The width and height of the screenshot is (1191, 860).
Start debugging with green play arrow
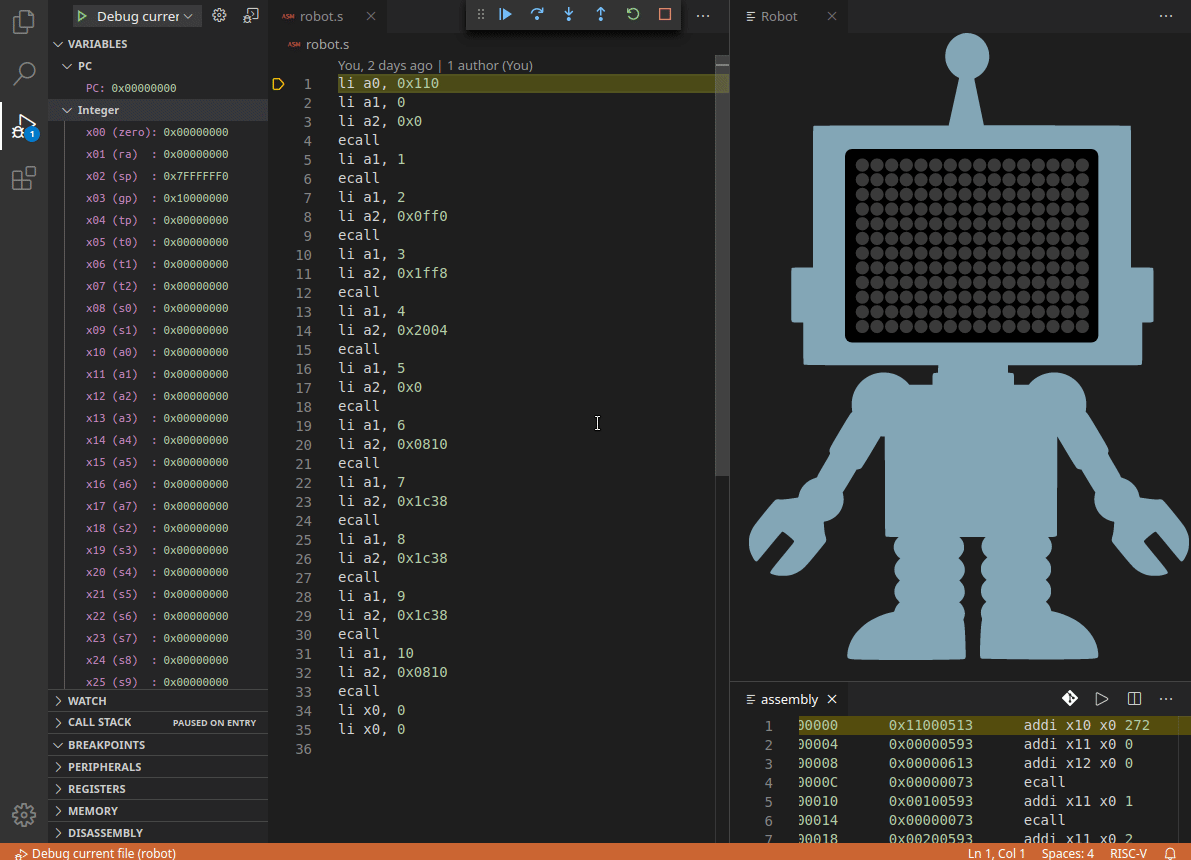[82, 16]
